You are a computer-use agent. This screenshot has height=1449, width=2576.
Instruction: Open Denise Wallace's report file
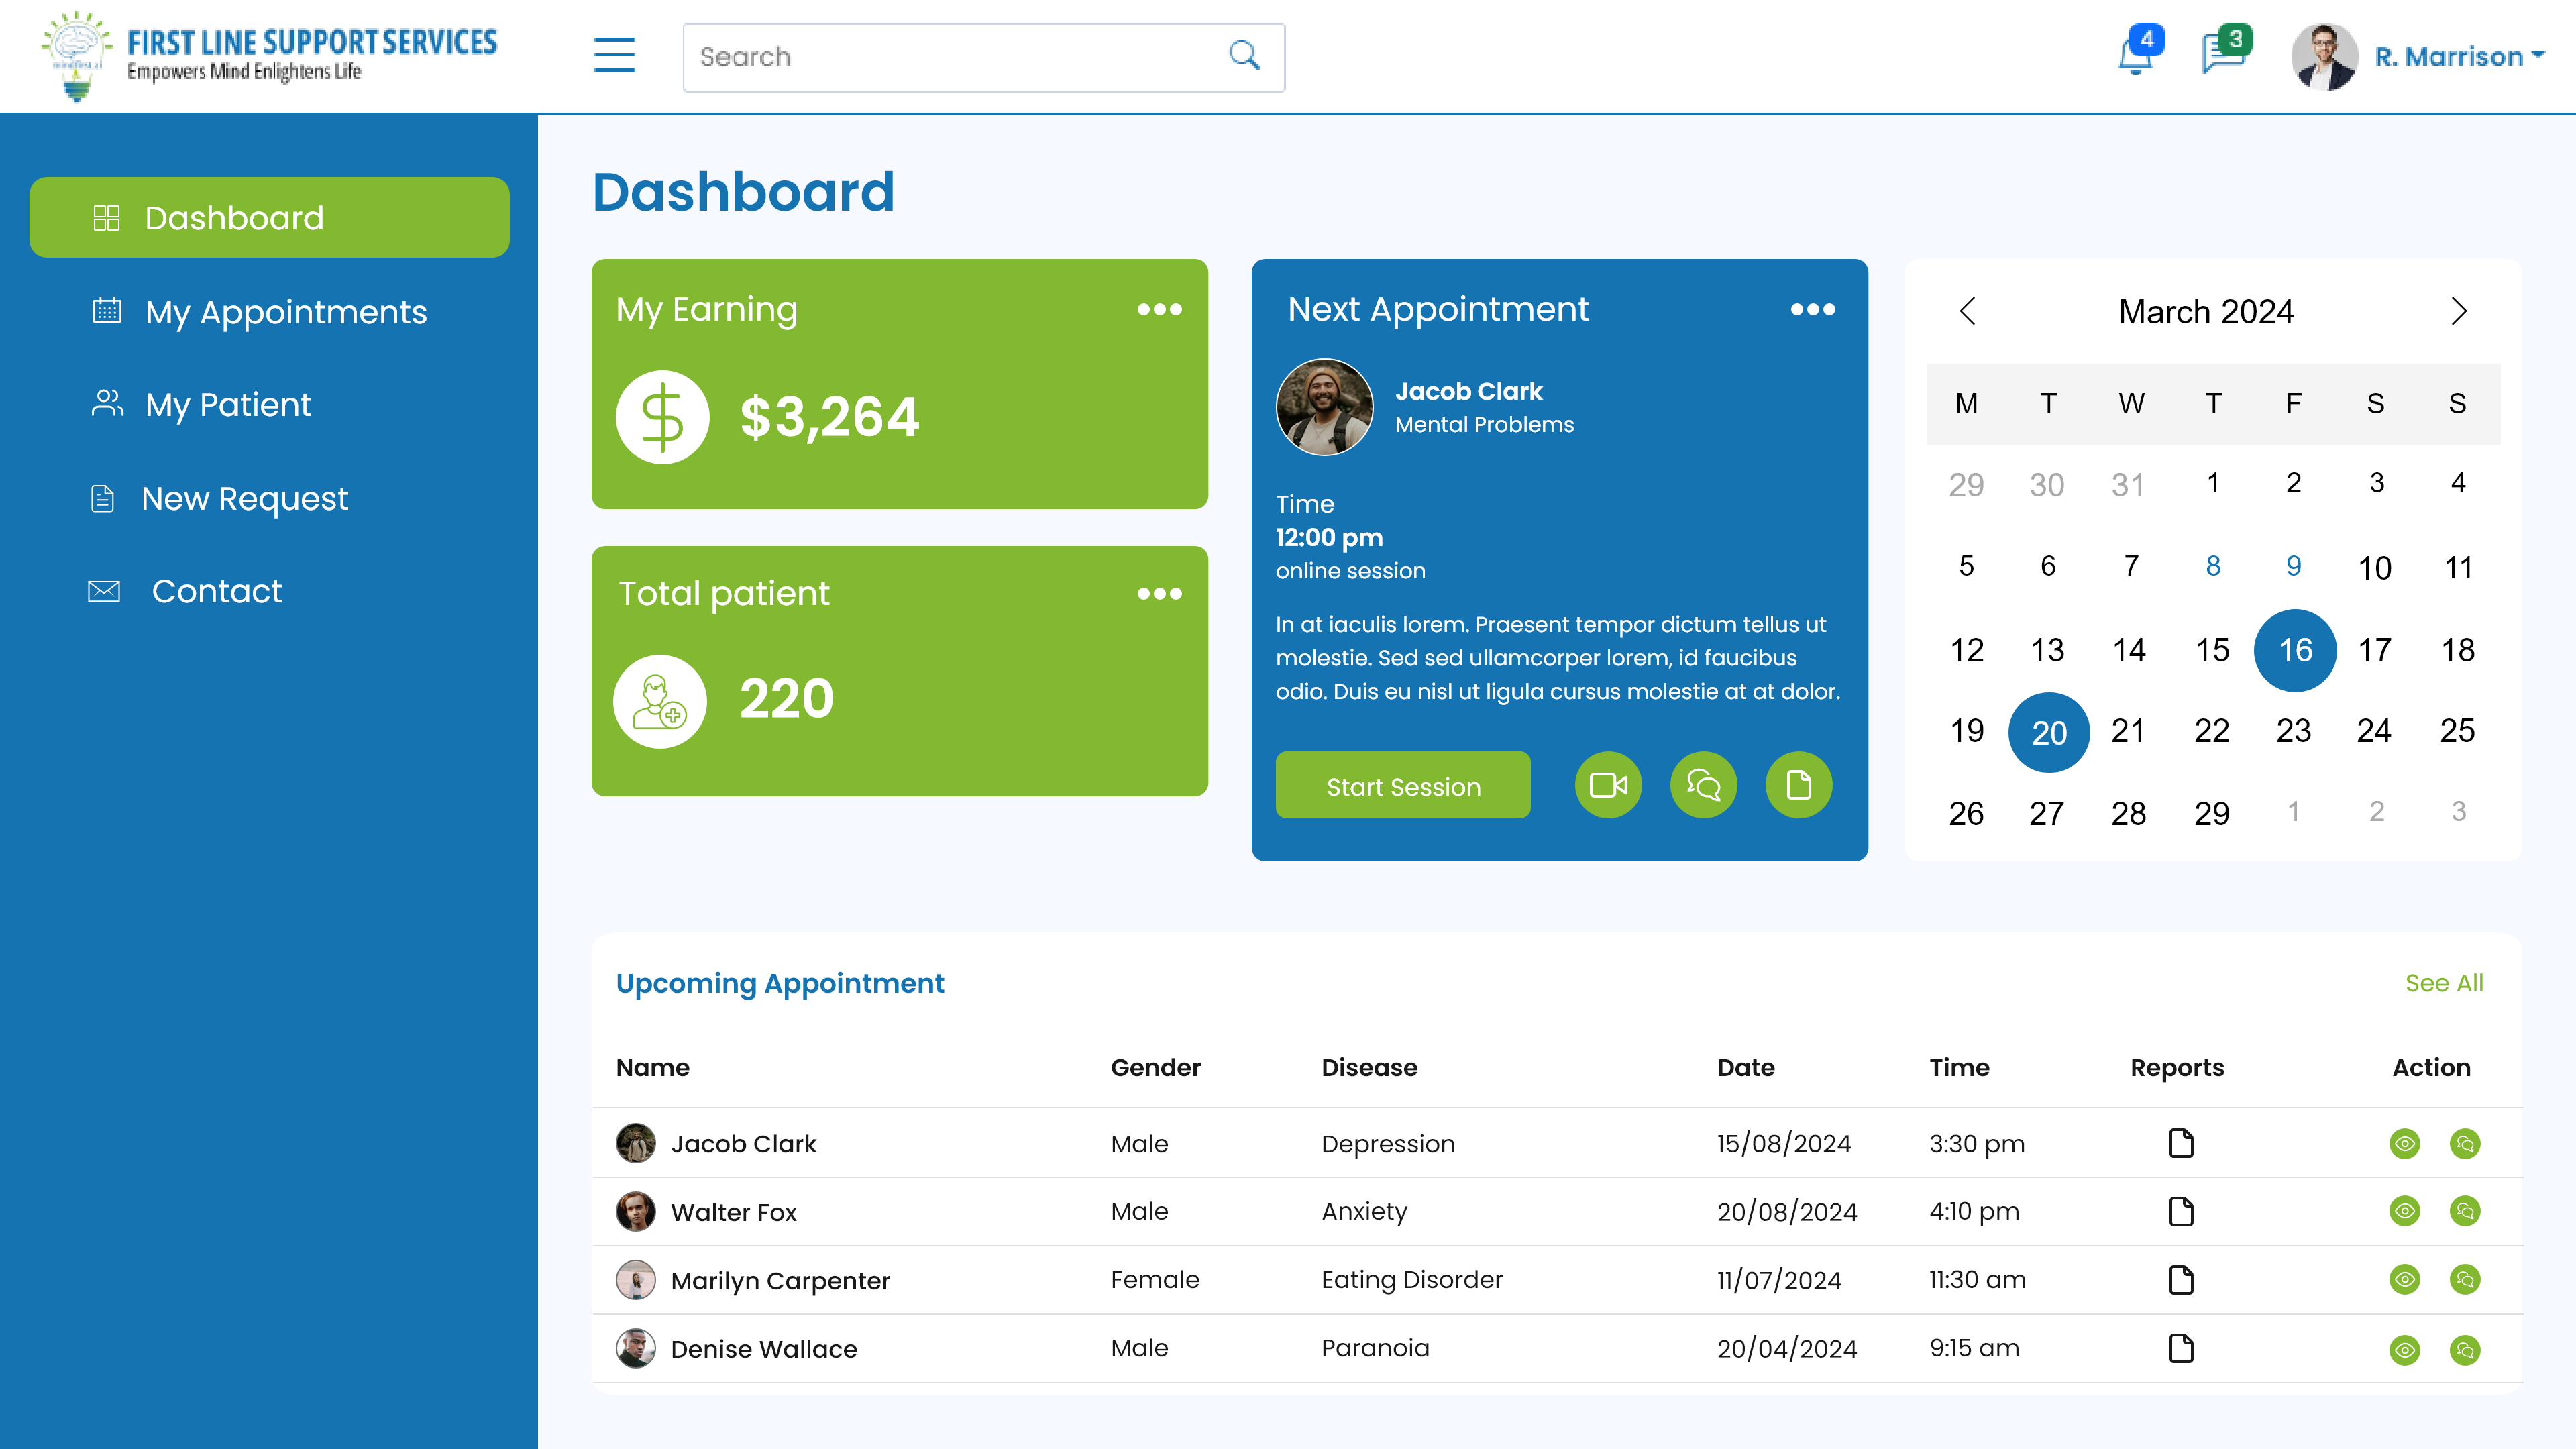point(2181,1348)
